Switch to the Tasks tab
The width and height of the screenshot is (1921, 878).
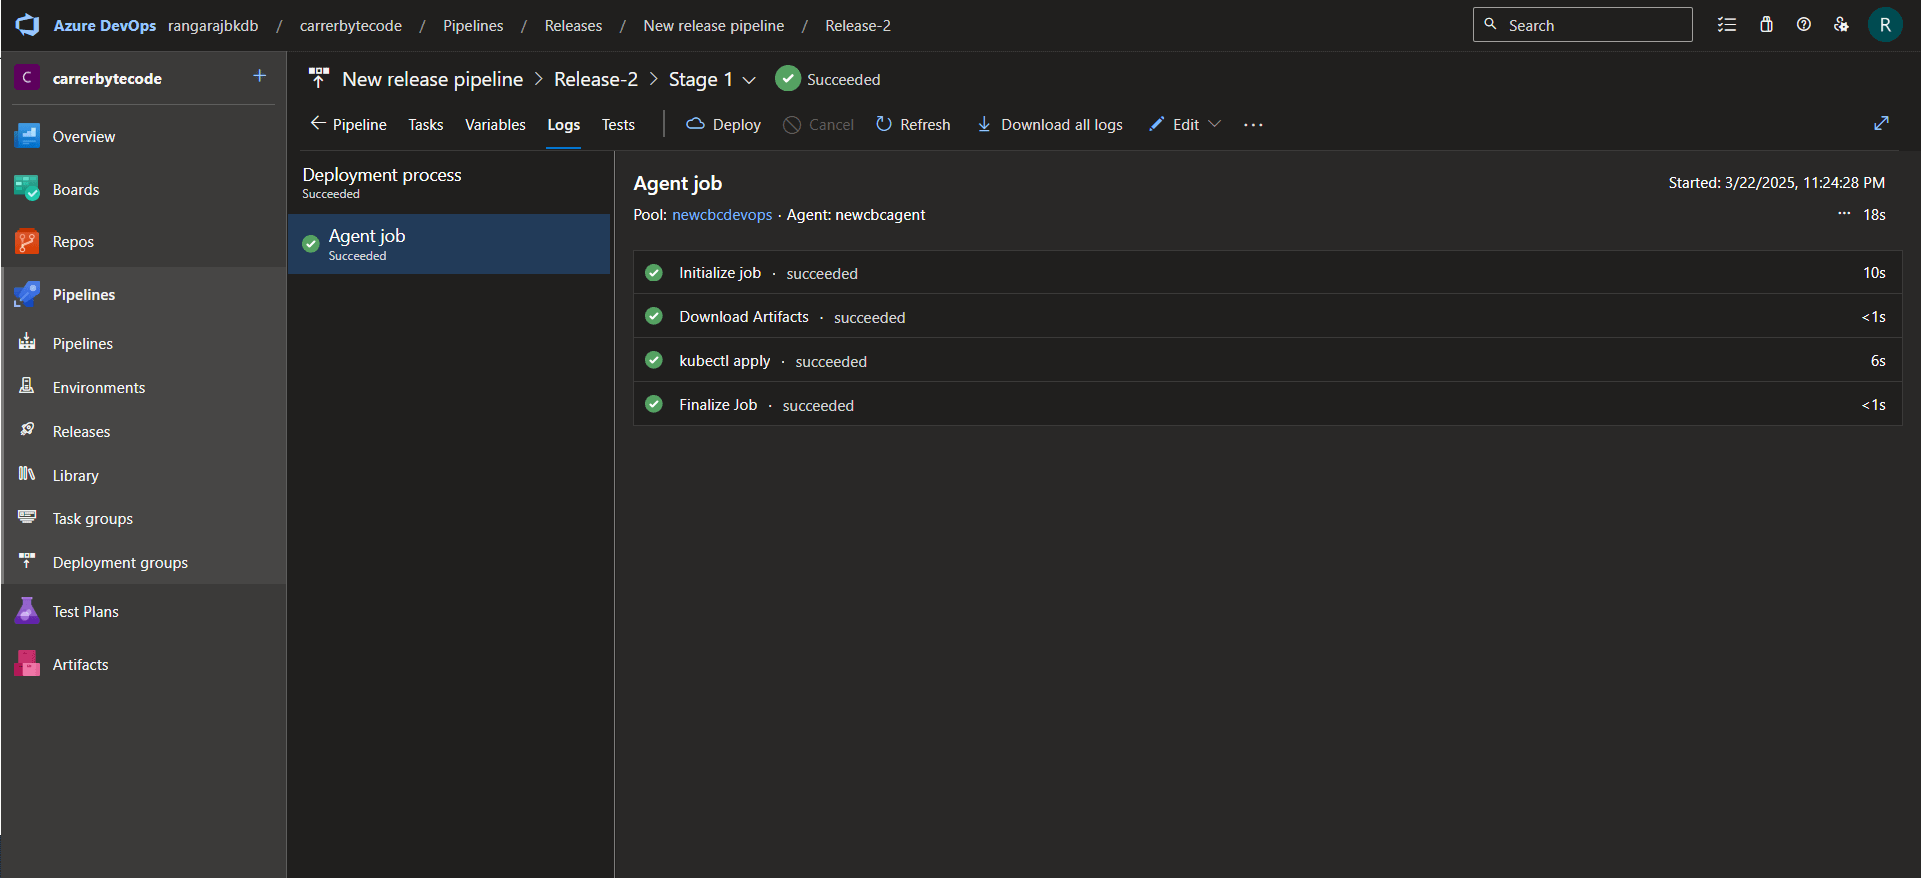[426, 125]
